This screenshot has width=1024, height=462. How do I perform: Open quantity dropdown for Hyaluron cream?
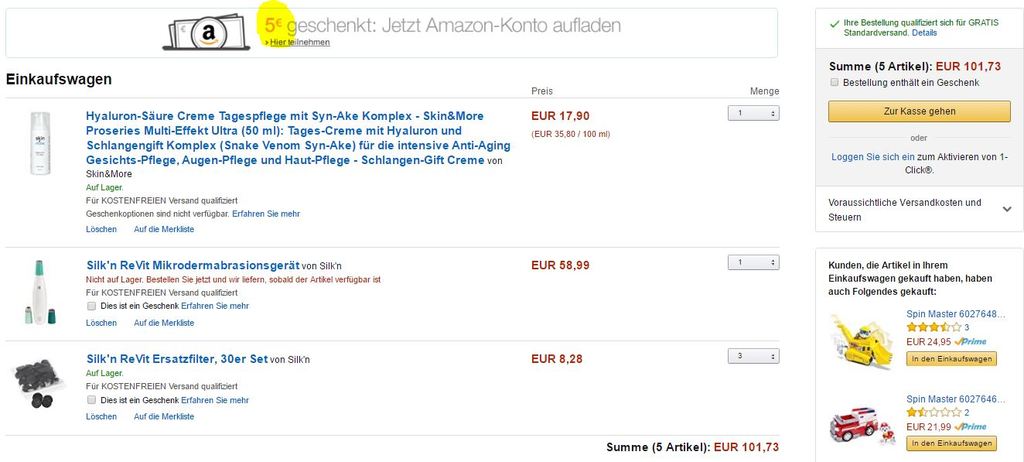point(753,114)
